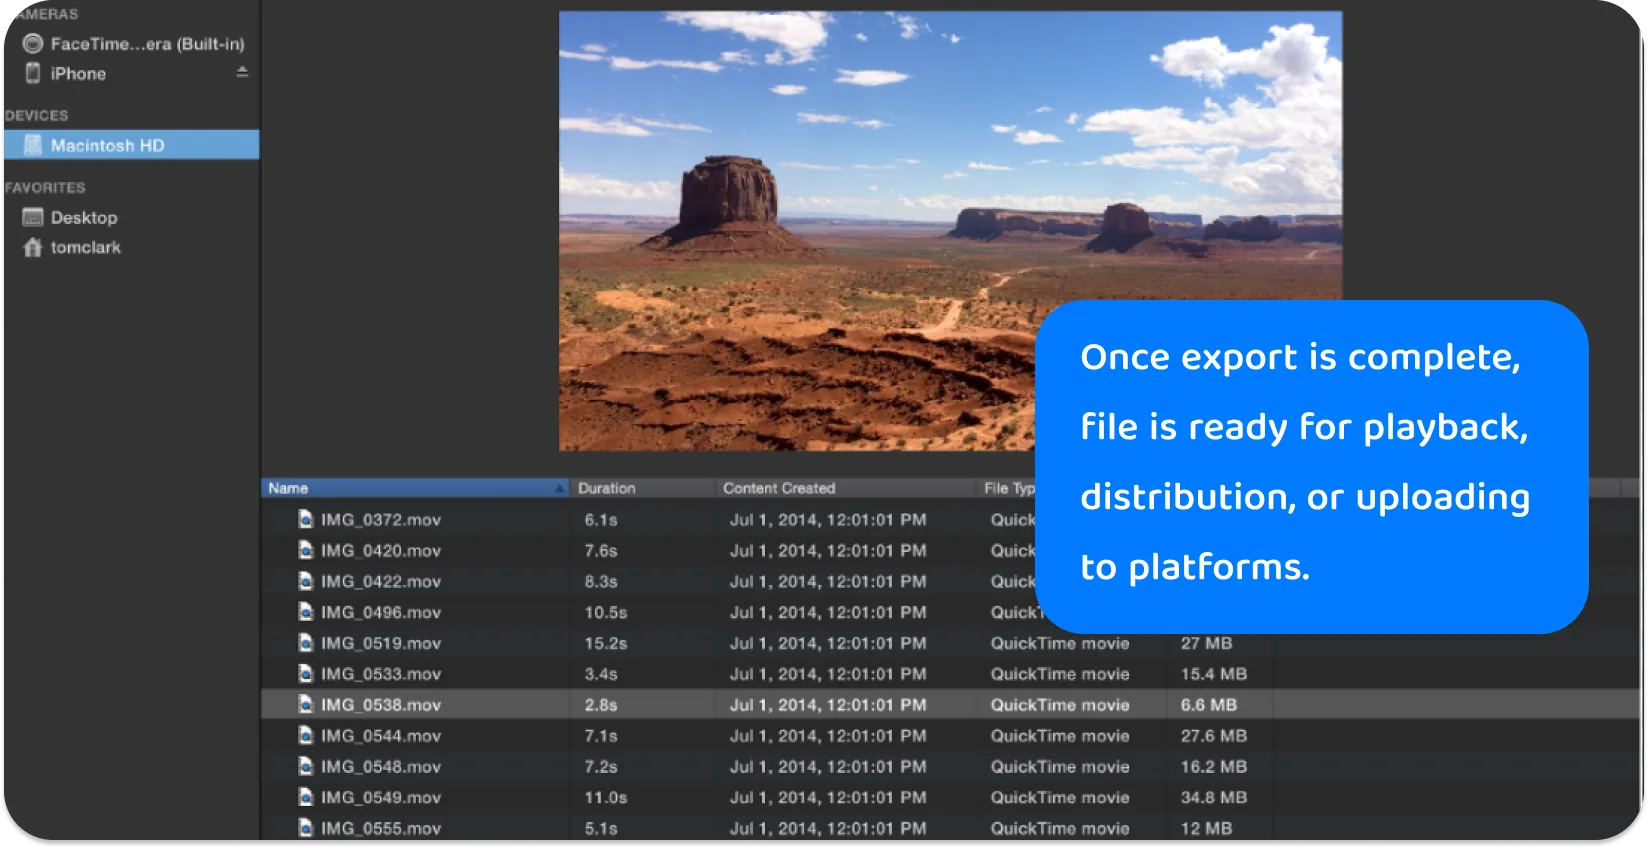Image resolution: width=1648 pixels, height=848 pixels.
Task: Click 2.8s duration of IMG_0538.mov
Action: coord(601,705)
